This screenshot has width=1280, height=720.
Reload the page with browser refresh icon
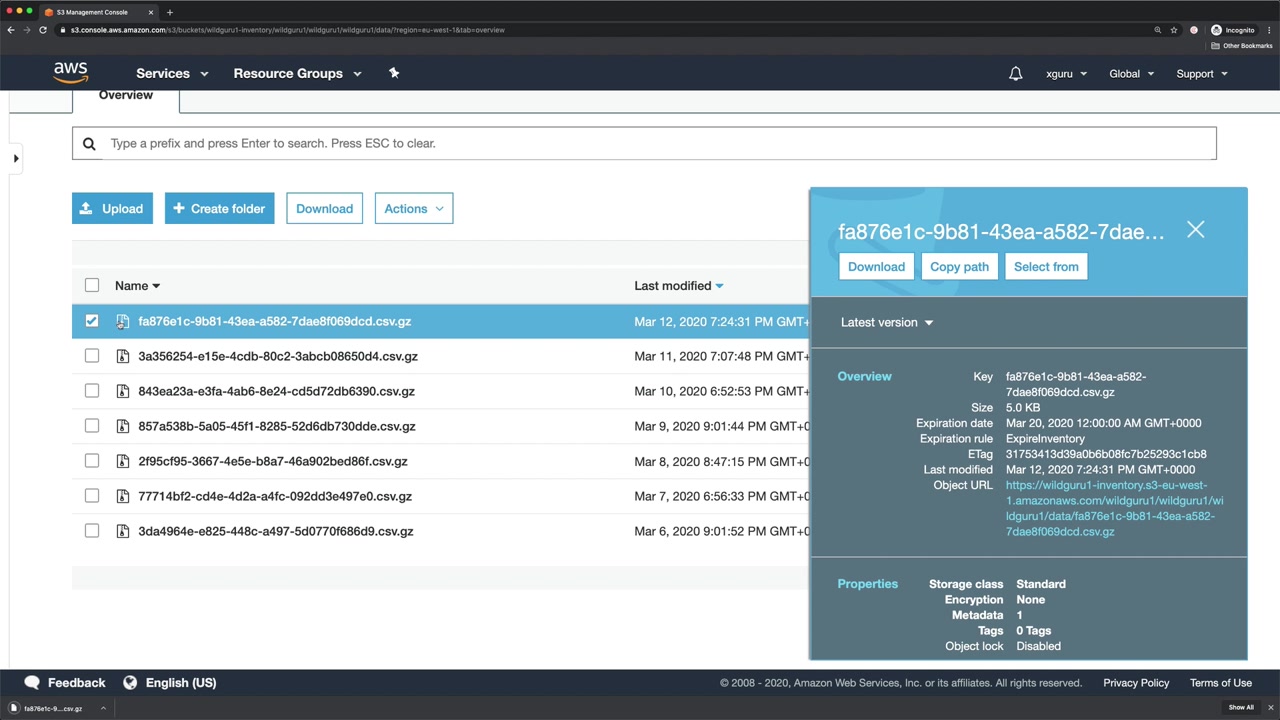(x=43, y=30)
